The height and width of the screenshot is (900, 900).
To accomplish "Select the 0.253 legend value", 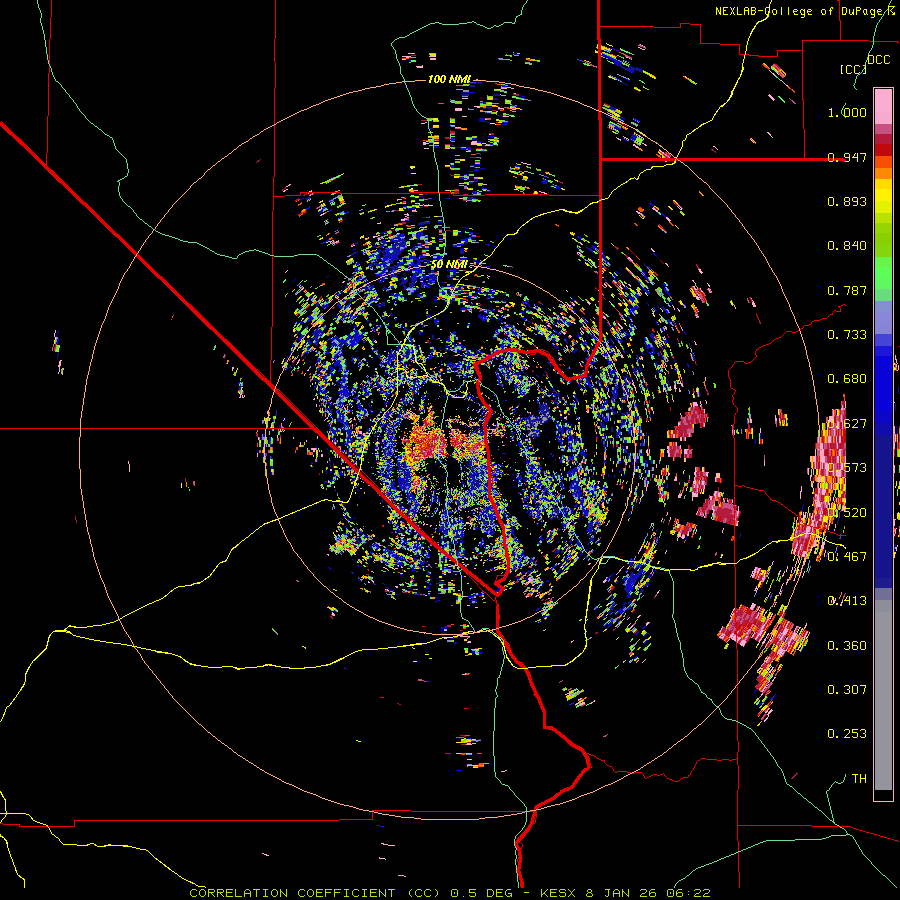I will pos(847,734).
